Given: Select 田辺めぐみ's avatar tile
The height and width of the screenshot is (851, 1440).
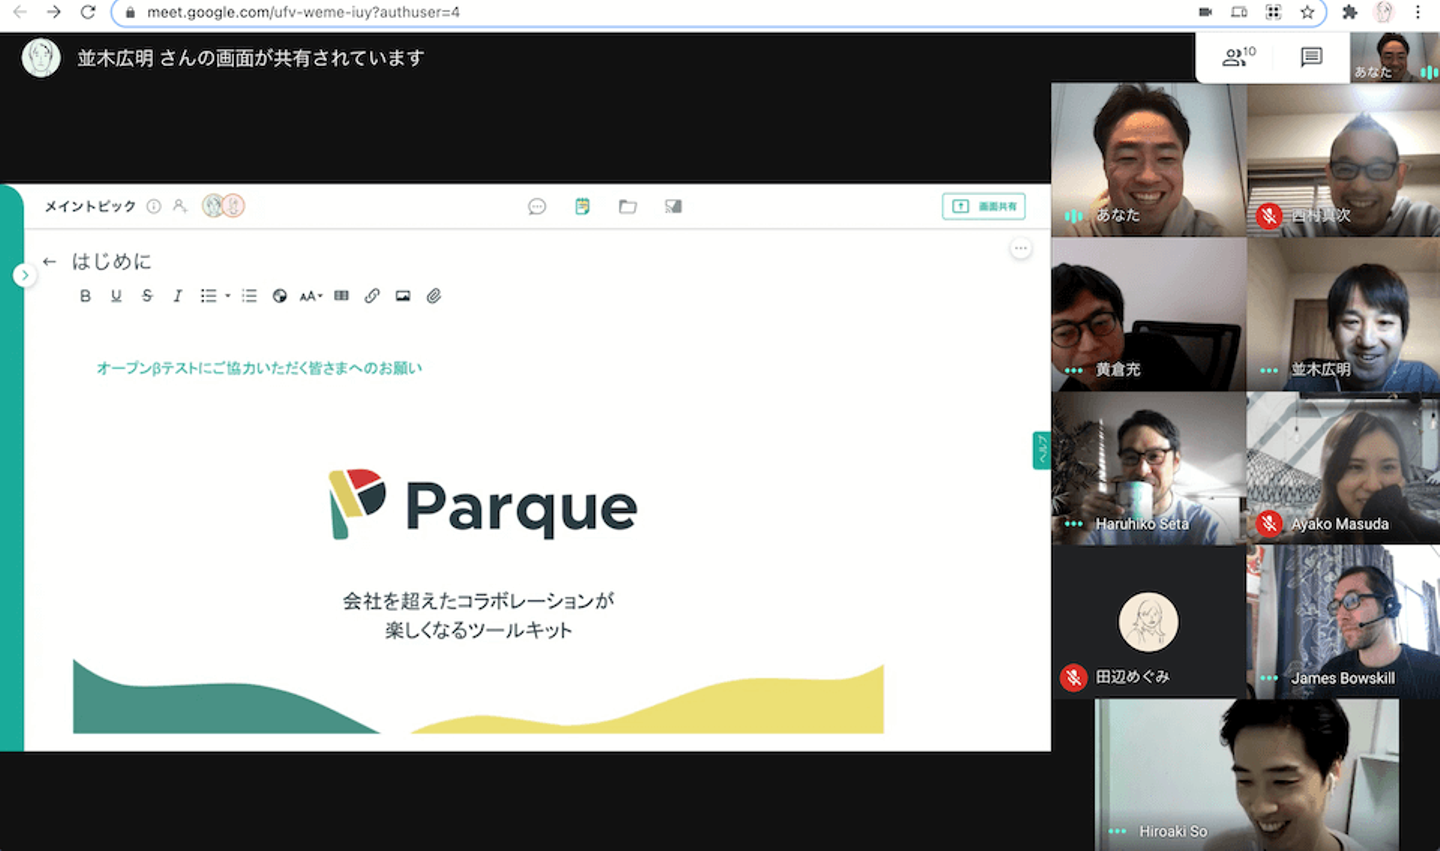Looking at the screenshot, I should 1148,622.
